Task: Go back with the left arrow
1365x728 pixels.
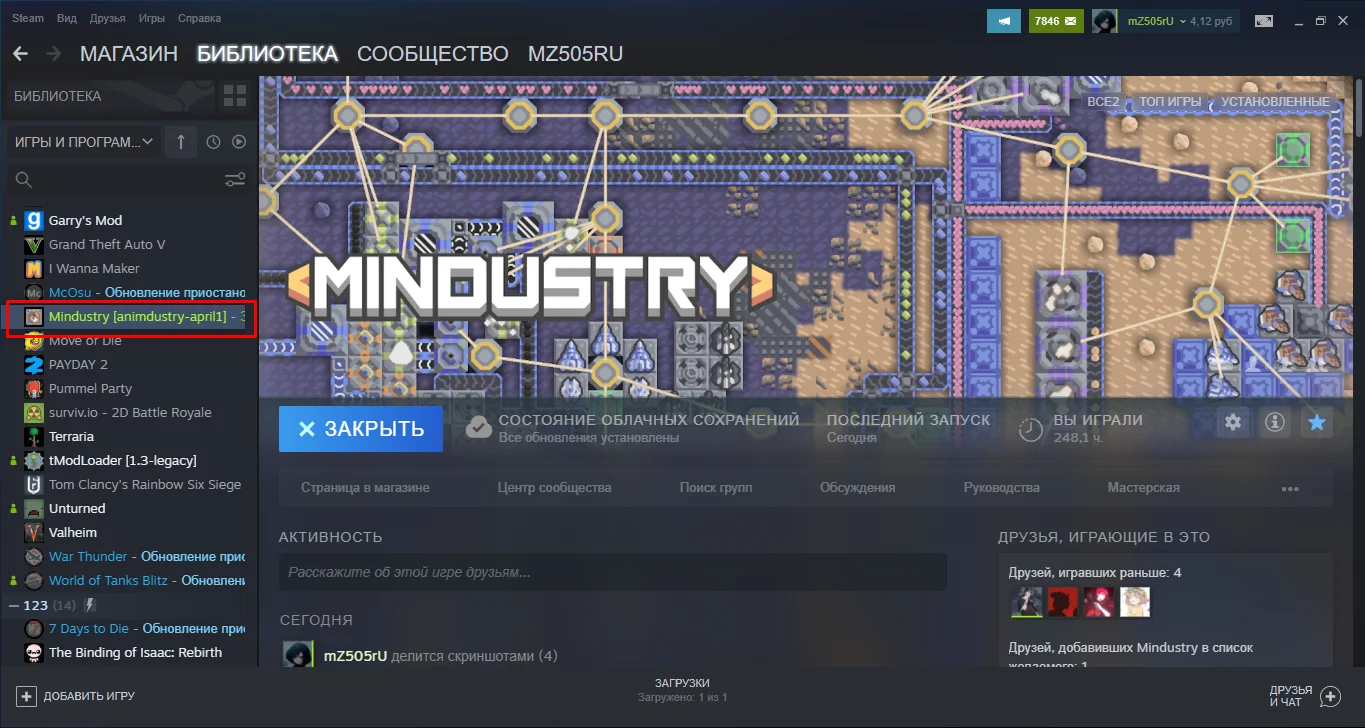Action: (21, 54)
